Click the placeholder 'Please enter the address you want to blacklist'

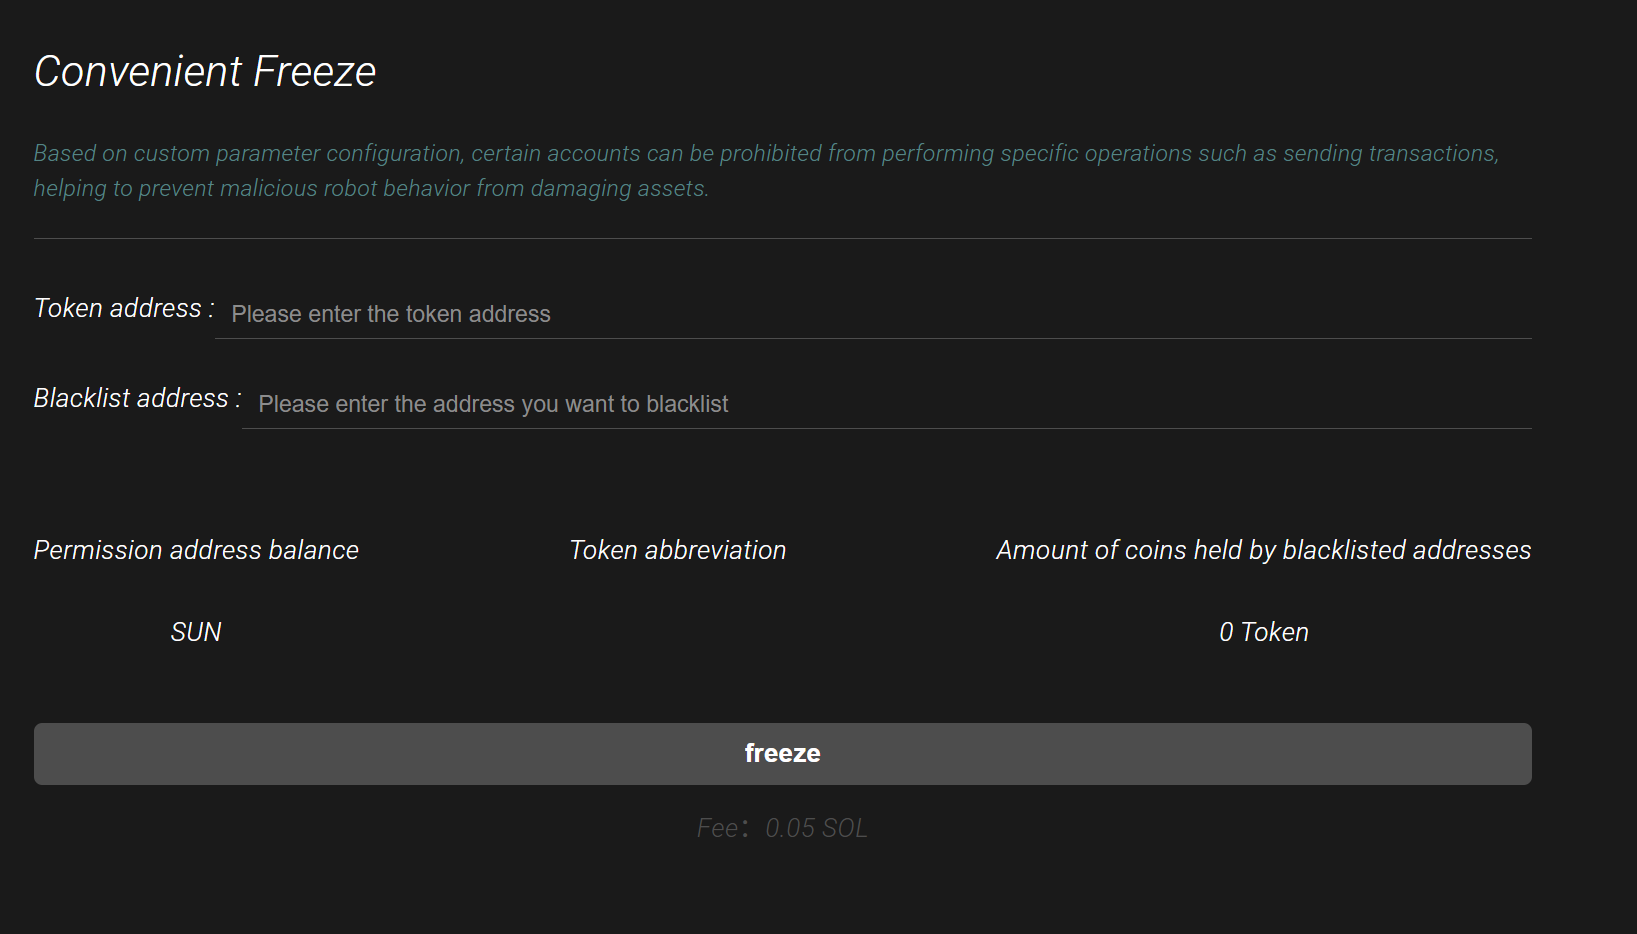click(x=493, y=404)
